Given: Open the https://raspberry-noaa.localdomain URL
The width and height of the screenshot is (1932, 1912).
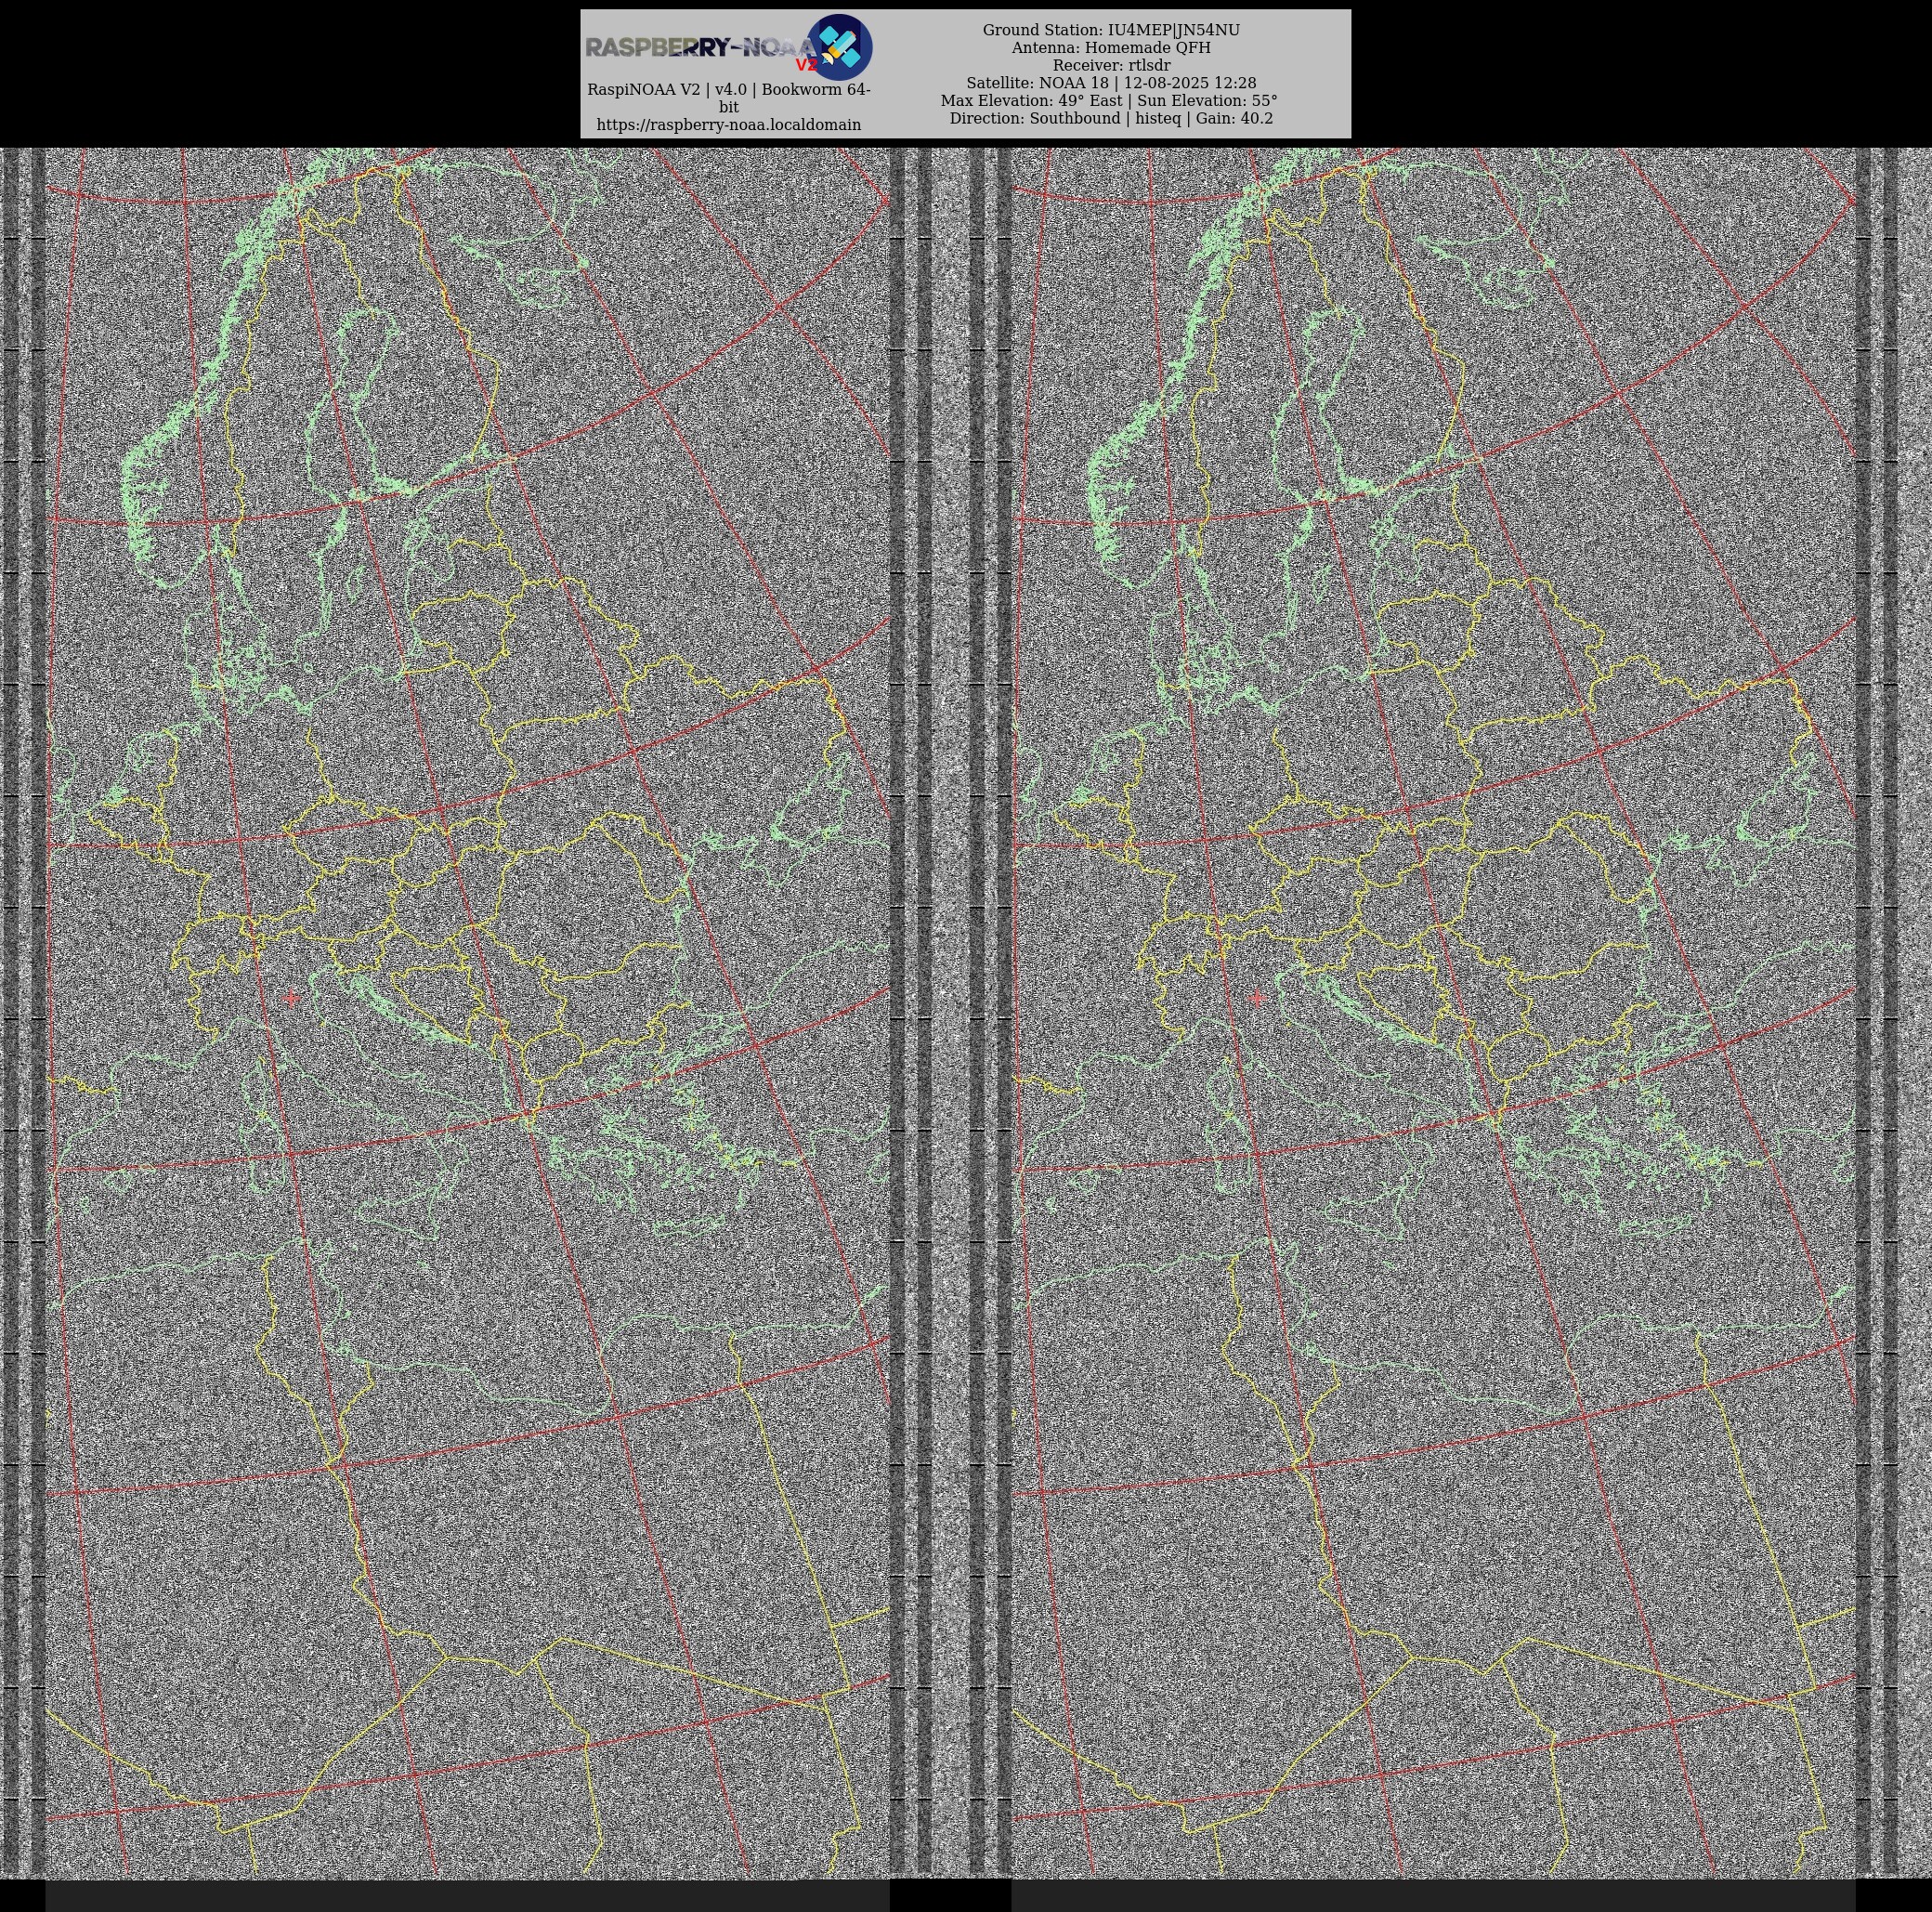Looking at the screenshot, I should coord(729,125).
